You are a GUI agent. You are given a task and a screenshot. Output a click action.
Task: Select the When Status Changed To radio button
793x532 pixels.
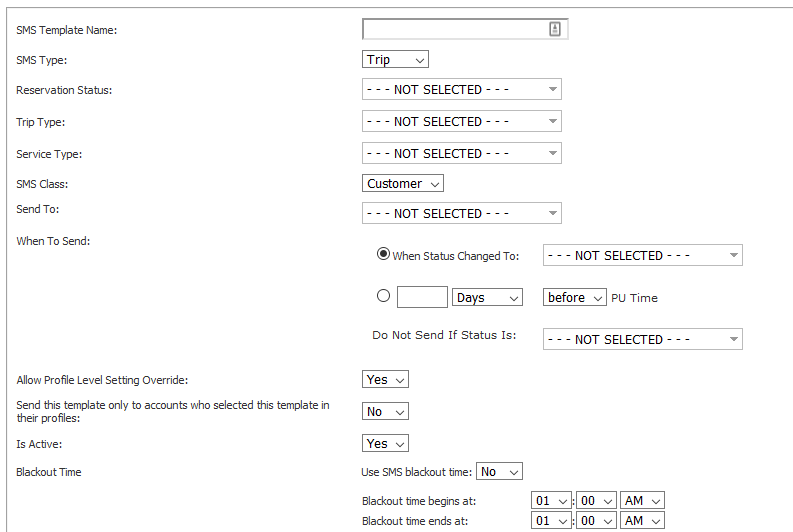pos(383,254)
